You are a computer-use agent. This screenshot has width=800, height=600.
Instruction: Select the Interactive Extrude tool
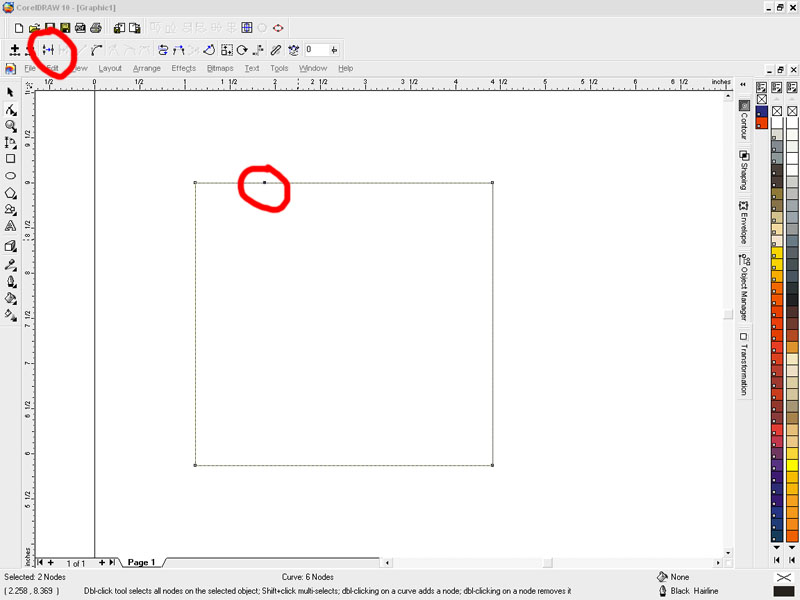(10, 246)
